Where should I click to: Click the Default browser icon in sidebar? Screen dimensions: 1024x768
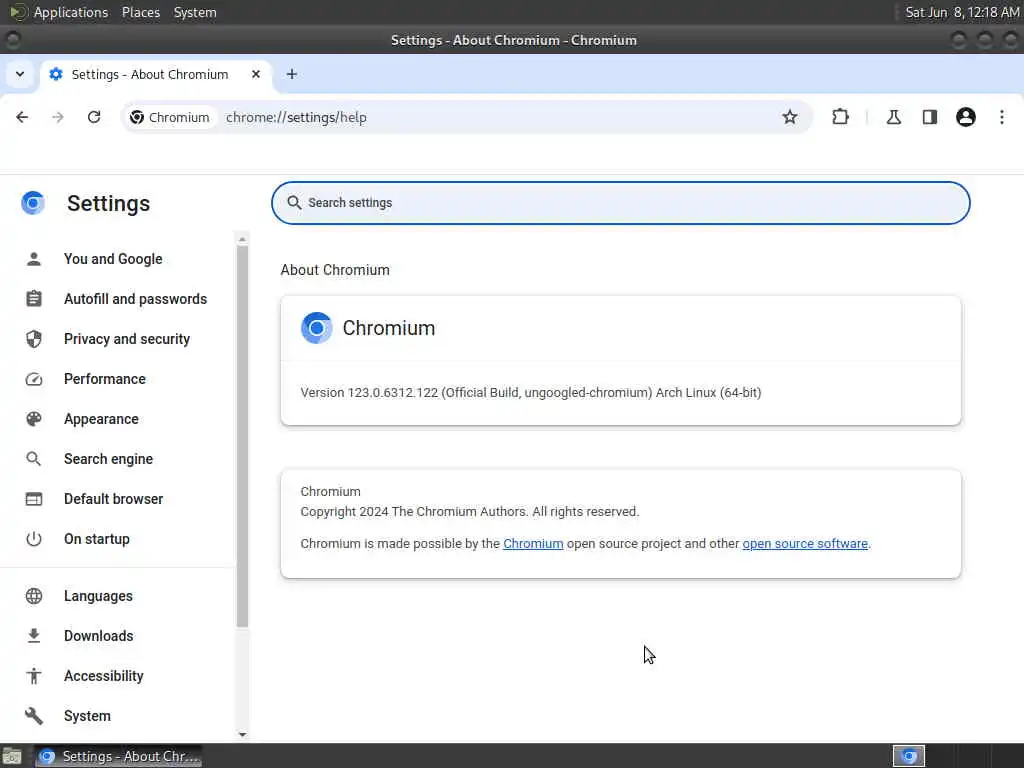point(34,499)
